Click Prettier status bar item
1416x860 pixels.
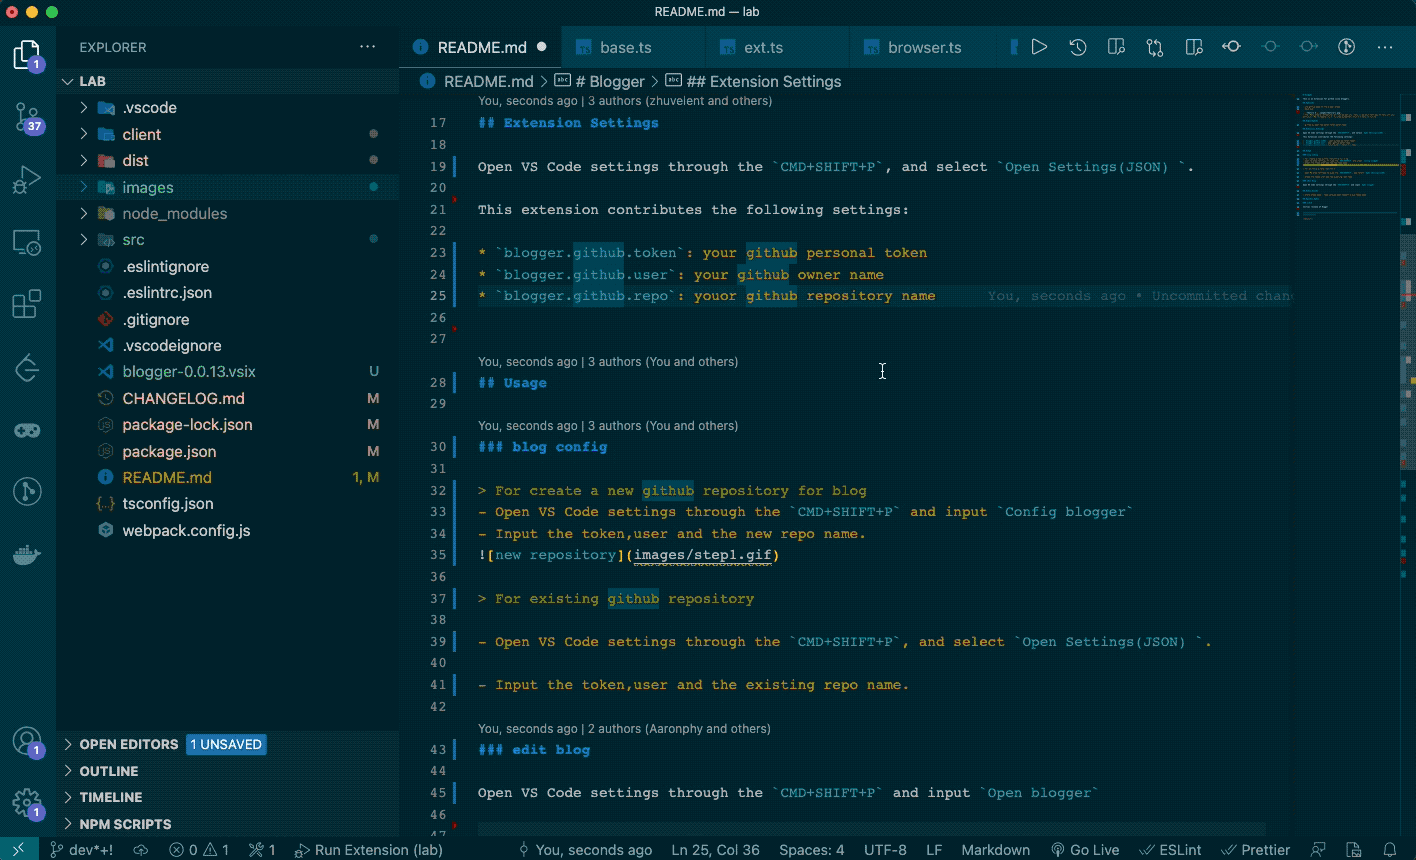click(x=1257, y=850)
